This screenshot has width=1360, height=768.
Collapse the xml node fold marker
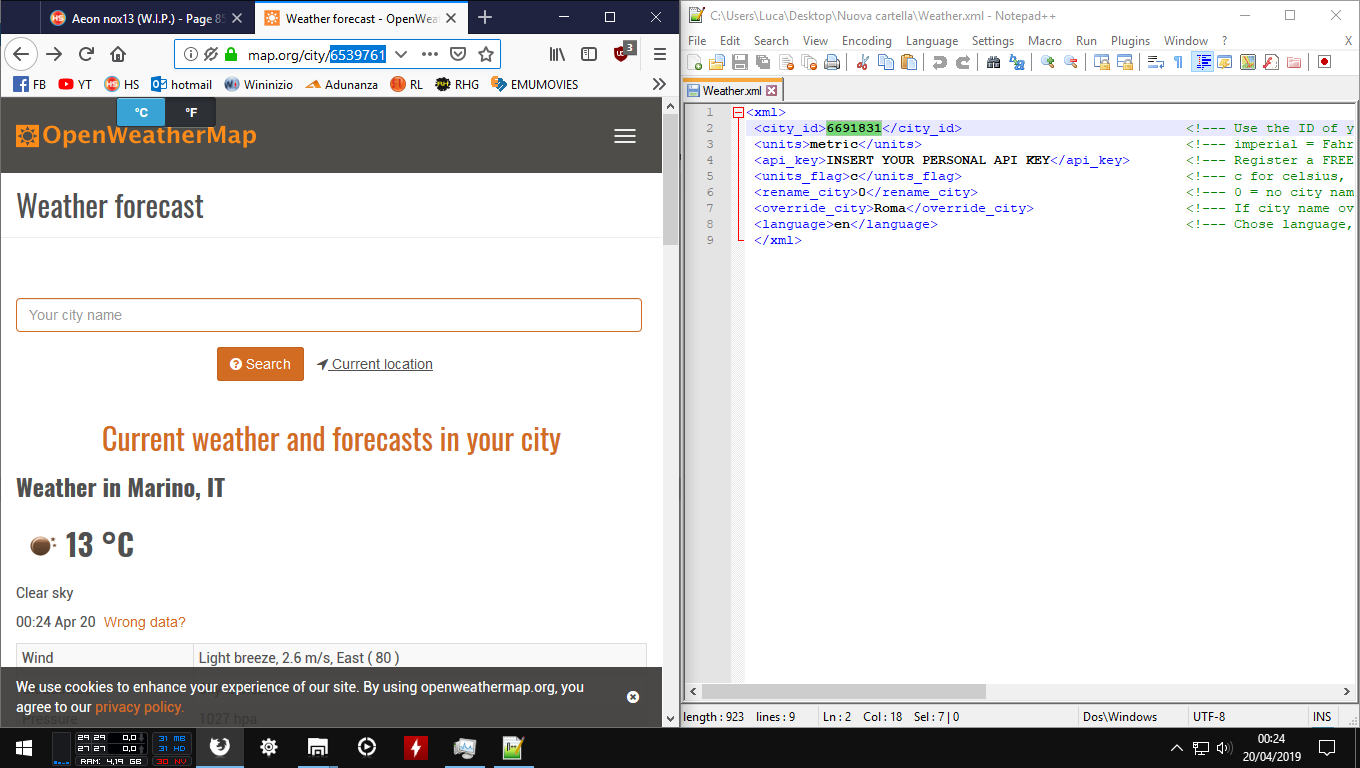[738, 113]
